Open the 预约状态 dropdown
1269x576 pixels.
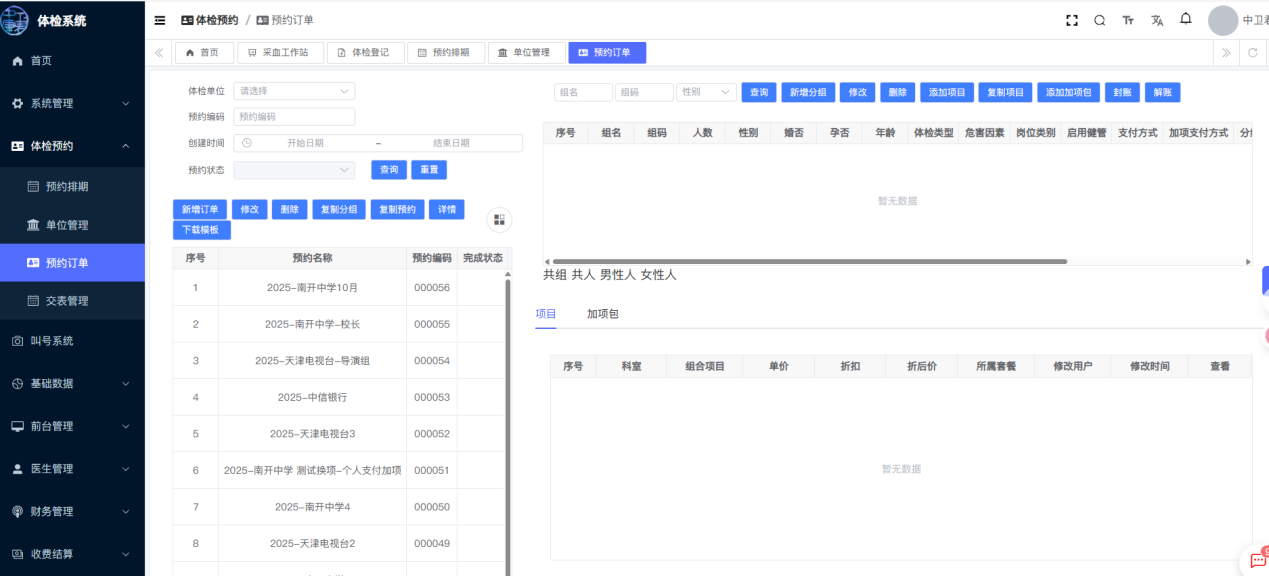click(294, 170)
